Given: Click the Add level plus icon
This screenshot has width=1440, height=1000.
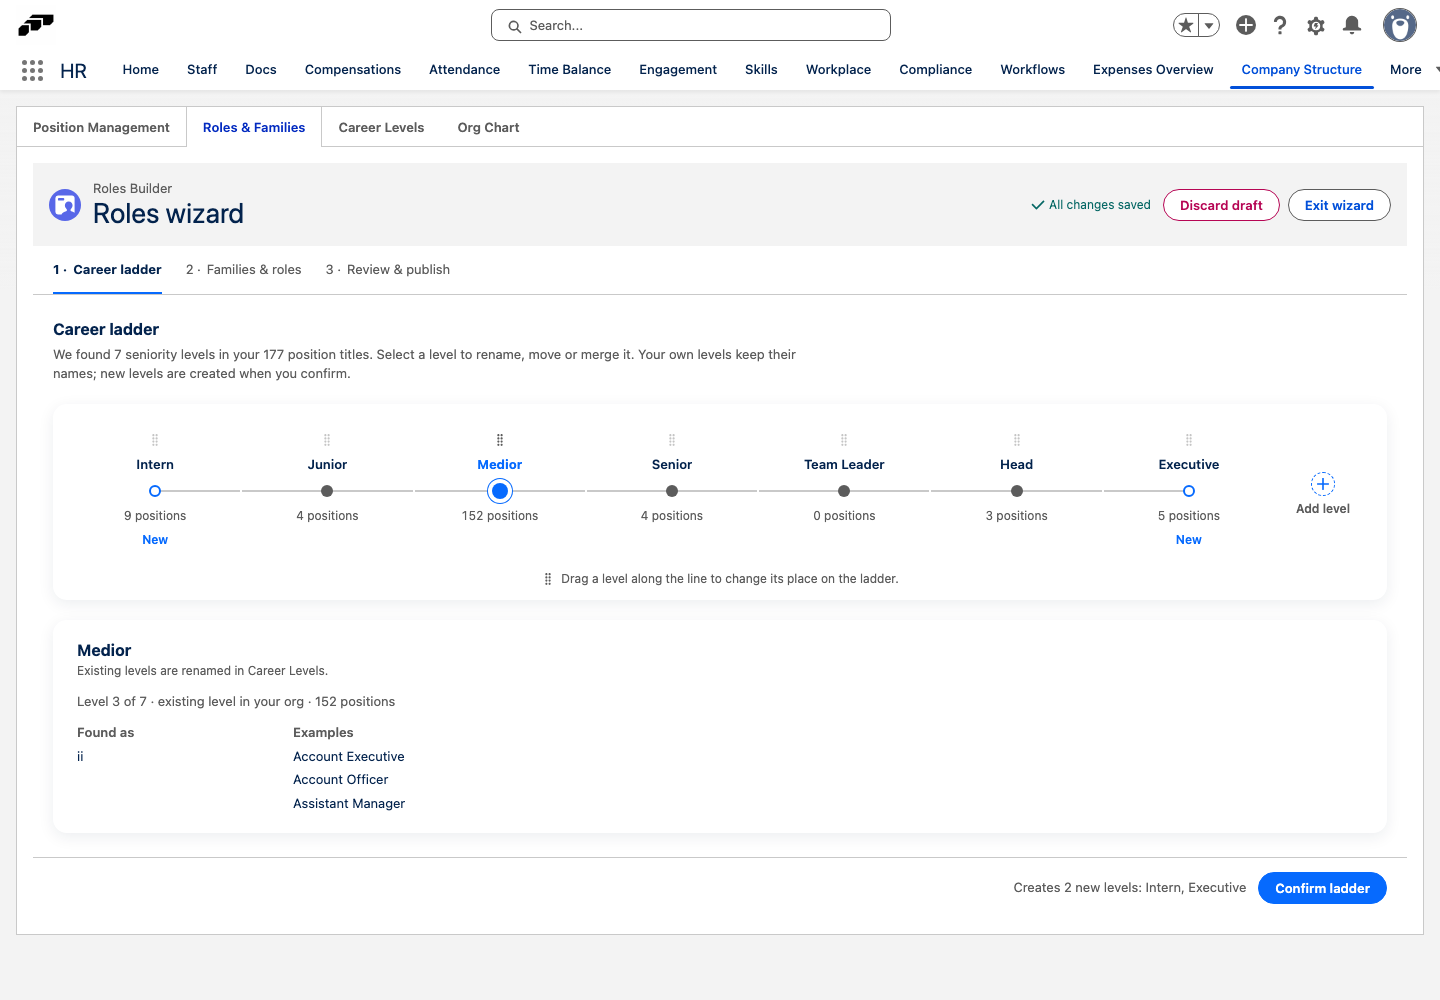Looking at the screenshot, I should point(1323,484).
